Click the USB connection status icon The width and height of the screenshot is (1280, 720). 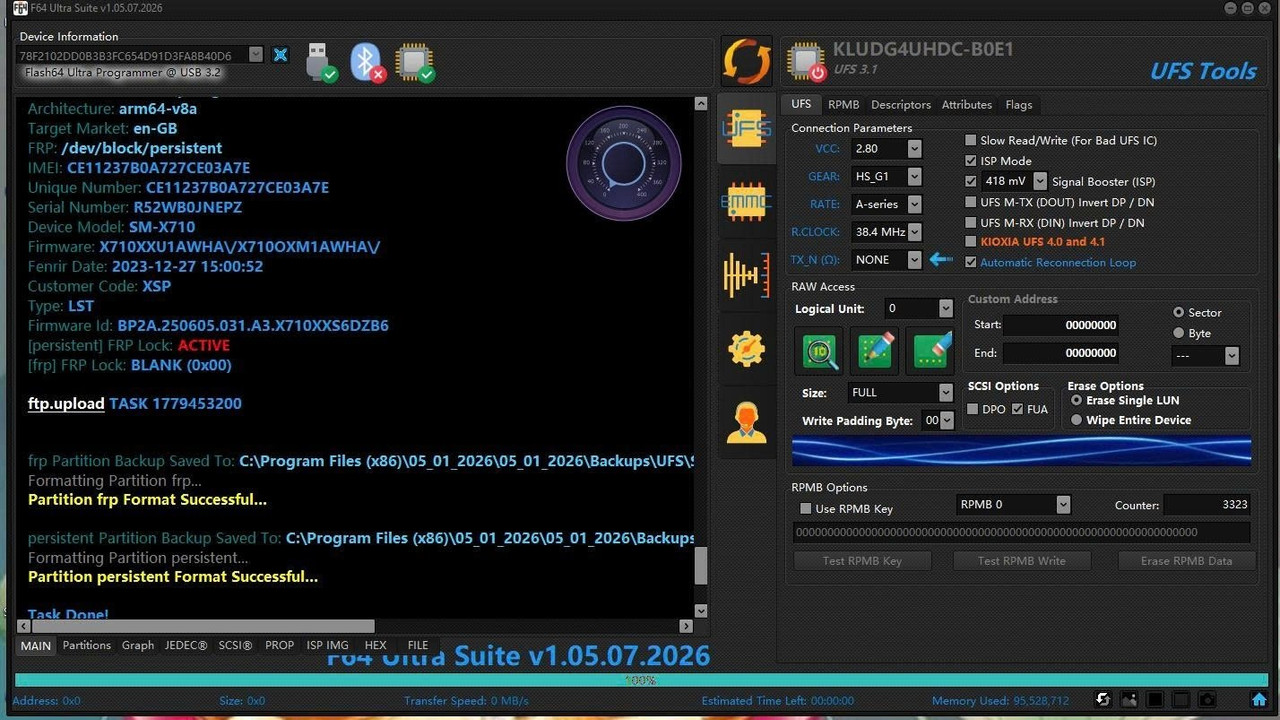[320, 61]
